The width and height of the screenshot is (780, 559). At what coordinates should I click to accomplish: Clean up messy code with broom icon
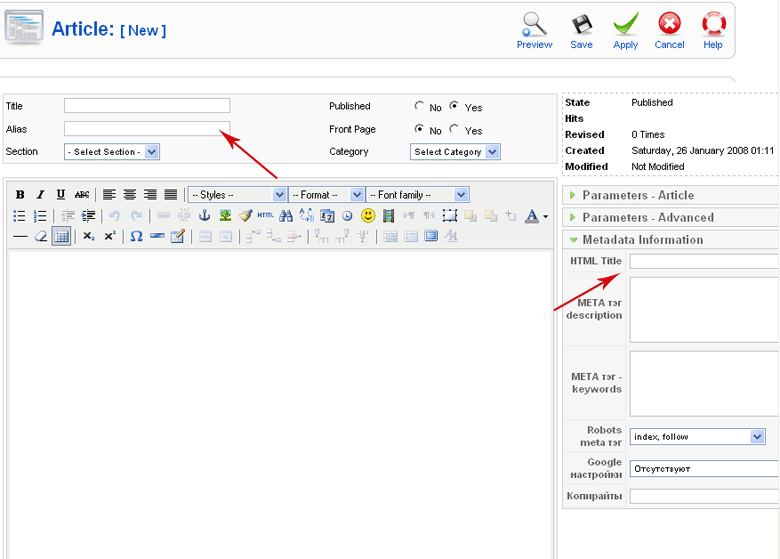pos(245,215)
